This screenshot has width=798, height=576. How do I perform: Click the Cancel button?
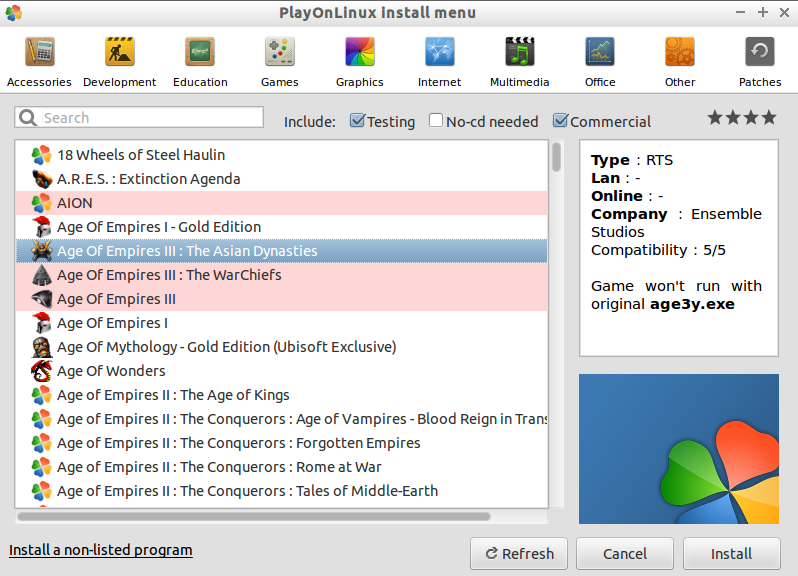[625, 554]
